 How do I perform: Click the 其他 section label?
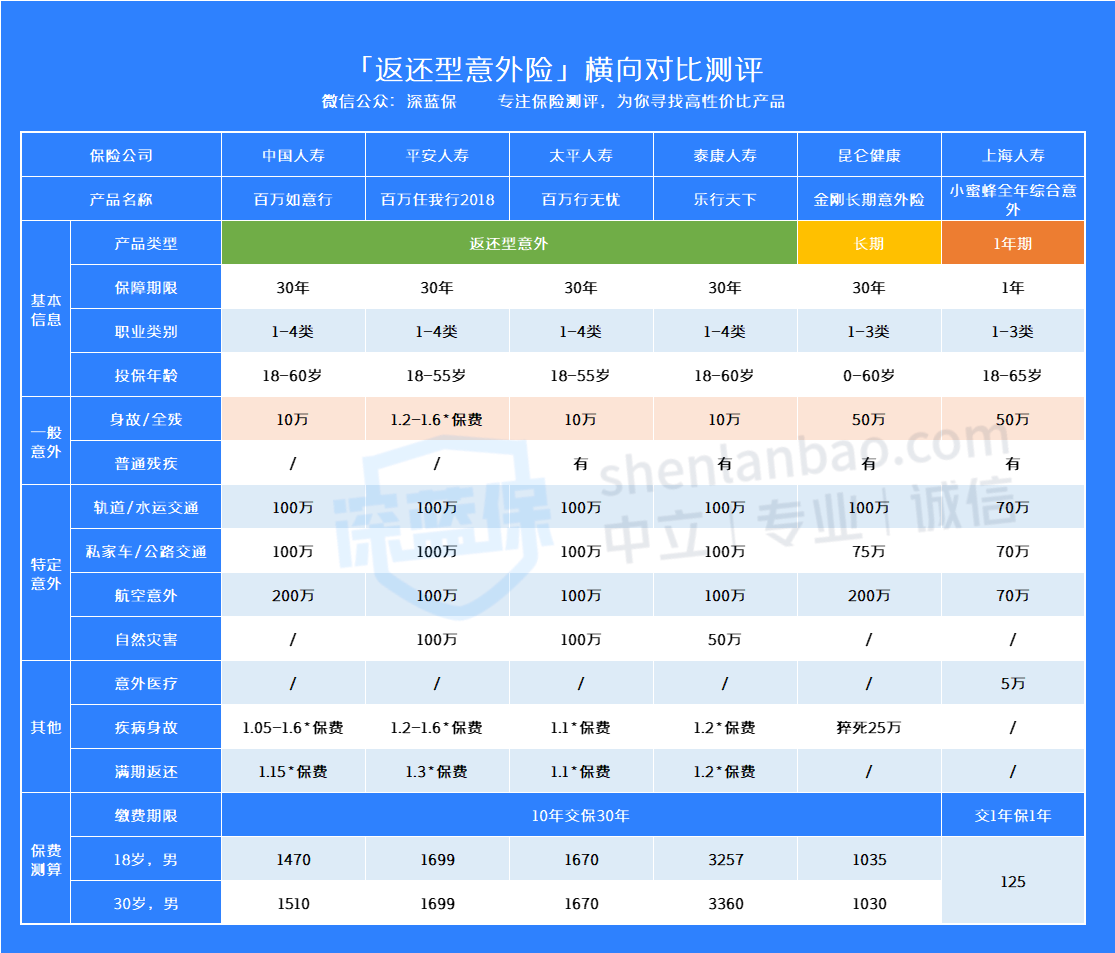click(46, 728)
